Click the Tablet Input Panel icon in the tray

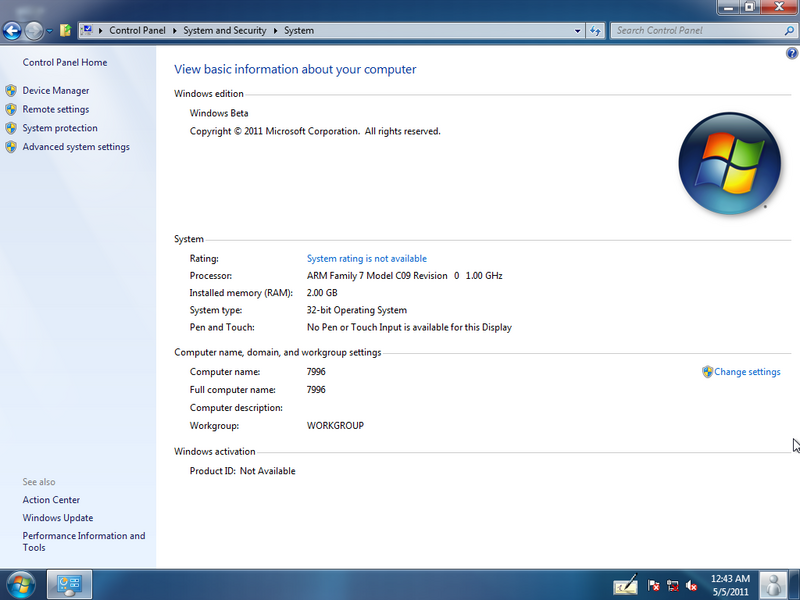(625, 585)
